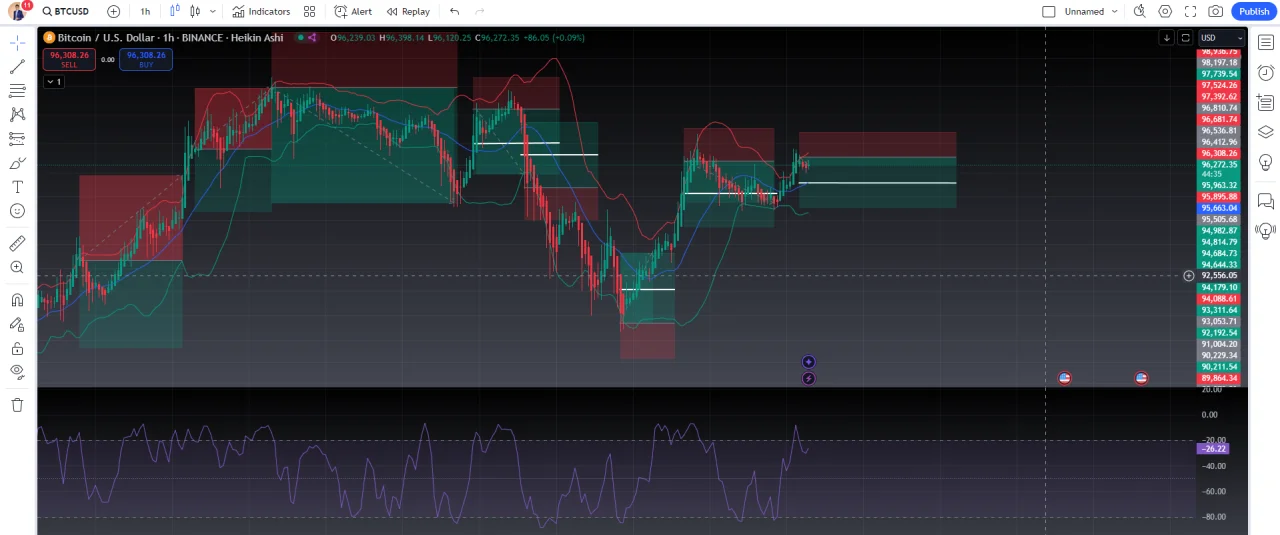Viewport: 1280px width, 535px height.
Task: Toggle auto-fit price scale icon
Action: pos(1185,38)
